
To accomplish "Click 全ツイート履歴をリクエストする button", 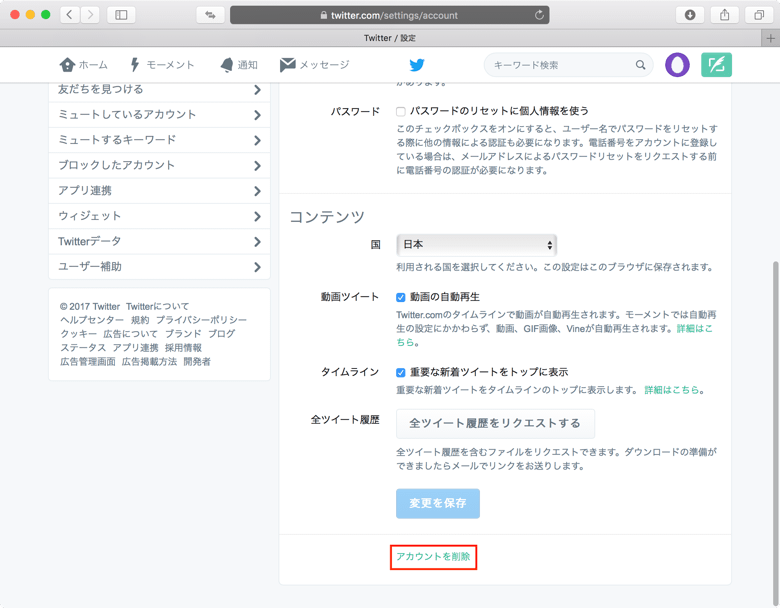I will [x=495, y=423].
